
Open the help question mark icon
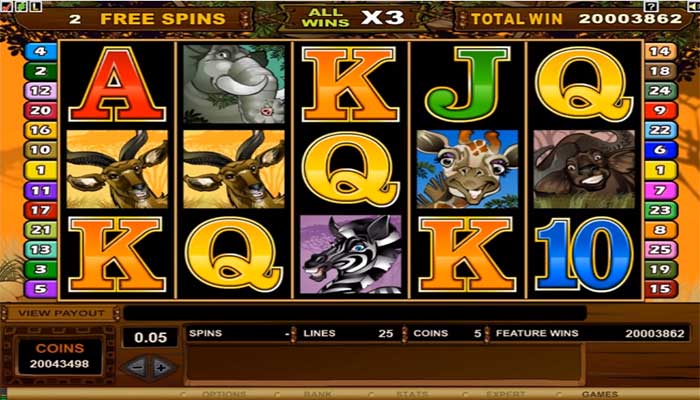pos(651,6)
